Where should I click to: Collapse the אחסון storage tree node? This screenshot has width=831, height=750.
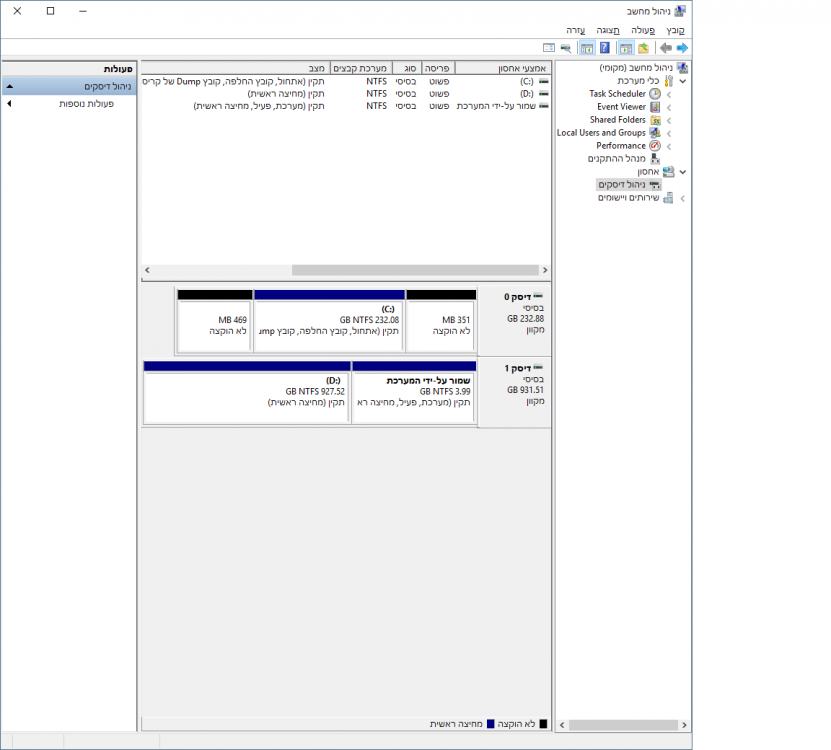683,172
